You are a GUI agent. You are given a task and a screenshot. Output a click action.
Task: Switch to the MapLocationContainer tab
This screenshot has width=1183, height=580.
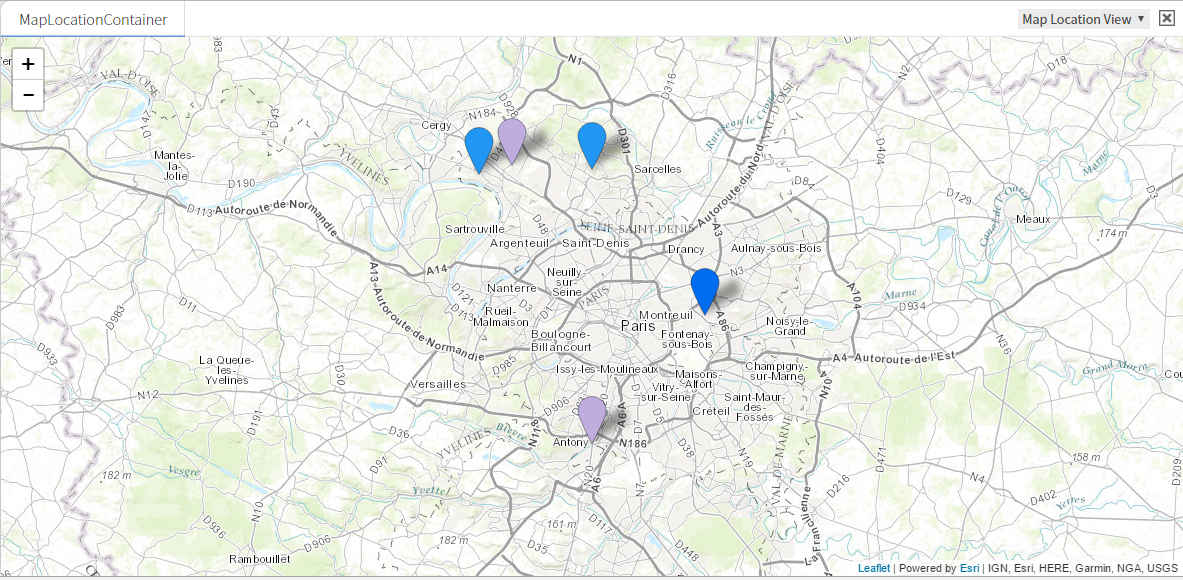point(93,19)
